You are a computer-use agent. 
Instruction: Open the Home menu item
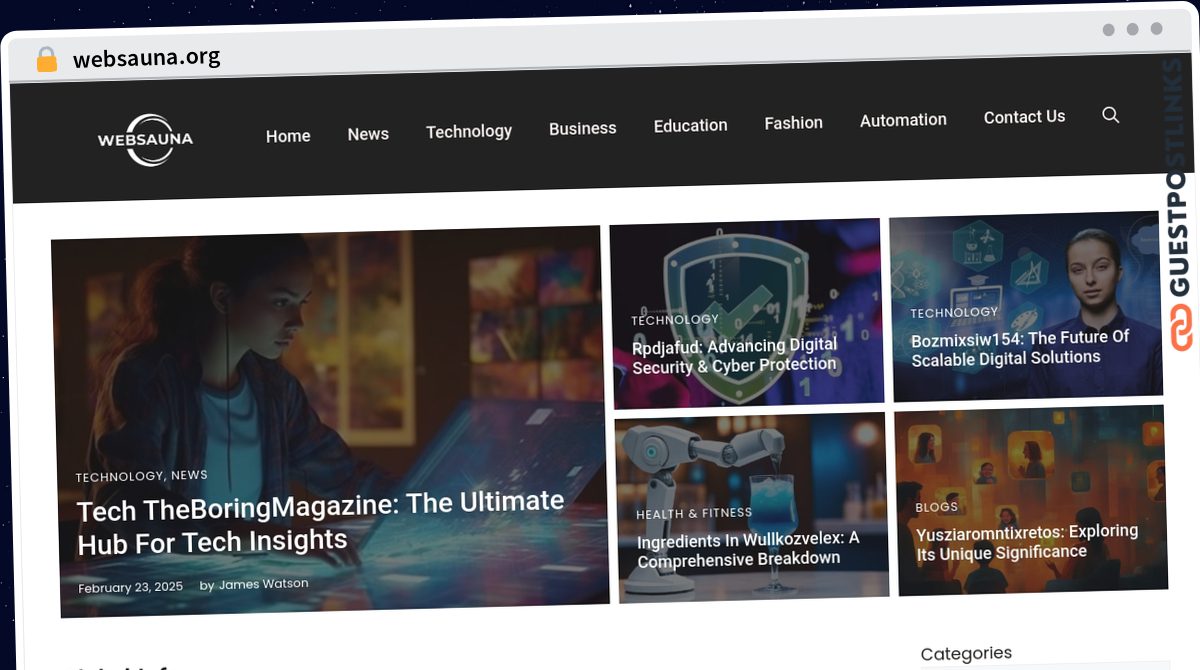[x=288, y=136]
